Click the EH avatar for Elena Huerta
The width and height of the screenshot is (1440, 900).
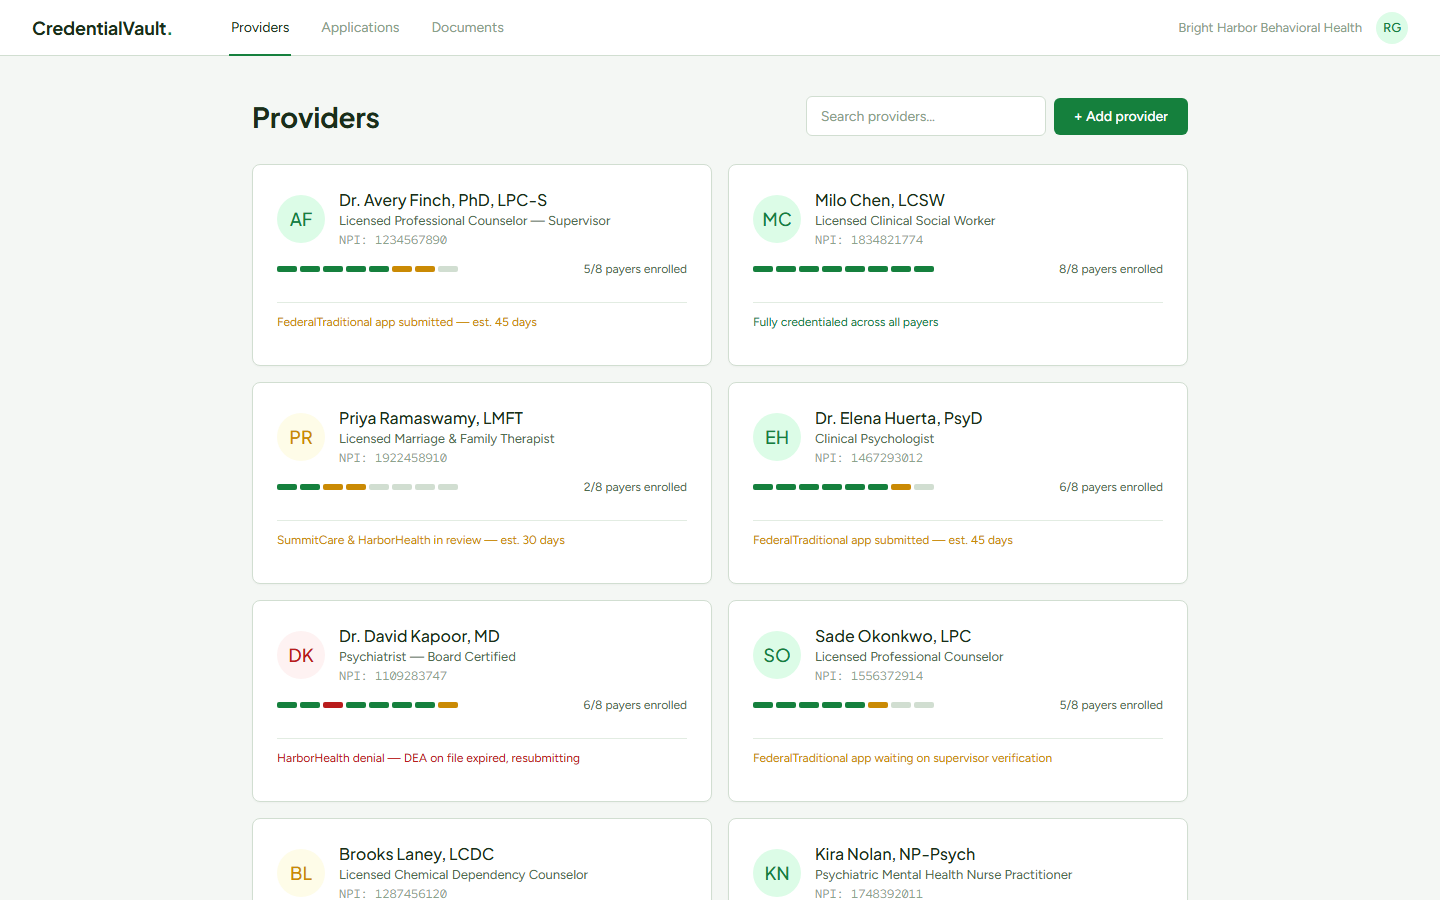777,437
